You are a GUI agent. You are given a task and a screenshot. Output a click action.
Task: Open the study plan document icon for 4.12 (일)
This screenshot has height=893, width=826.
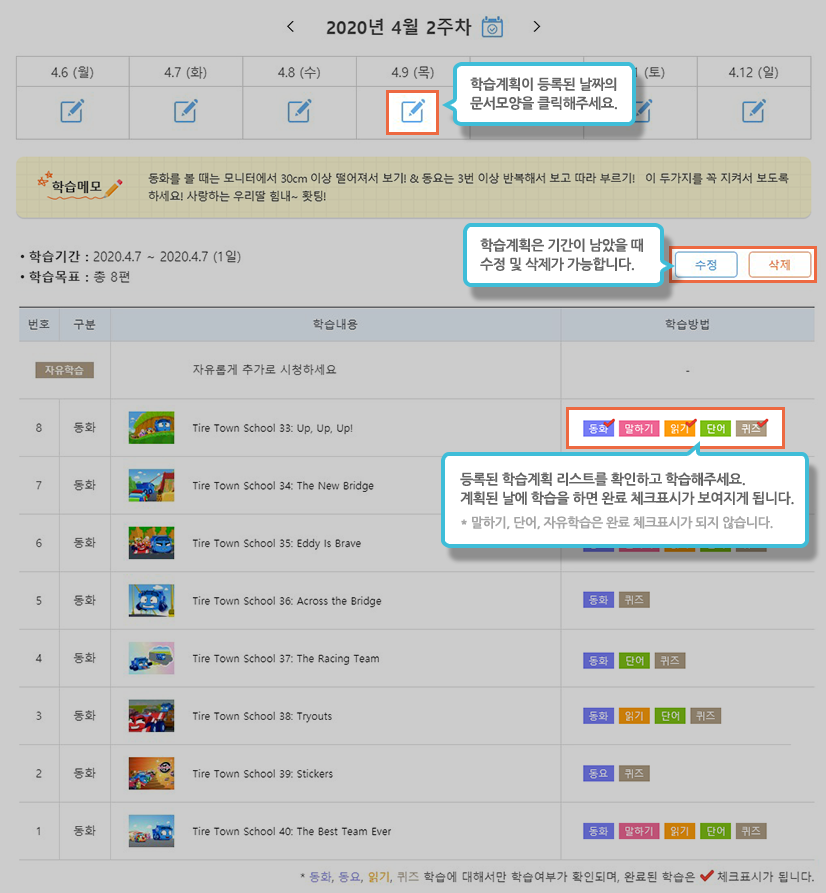[754, 111]
